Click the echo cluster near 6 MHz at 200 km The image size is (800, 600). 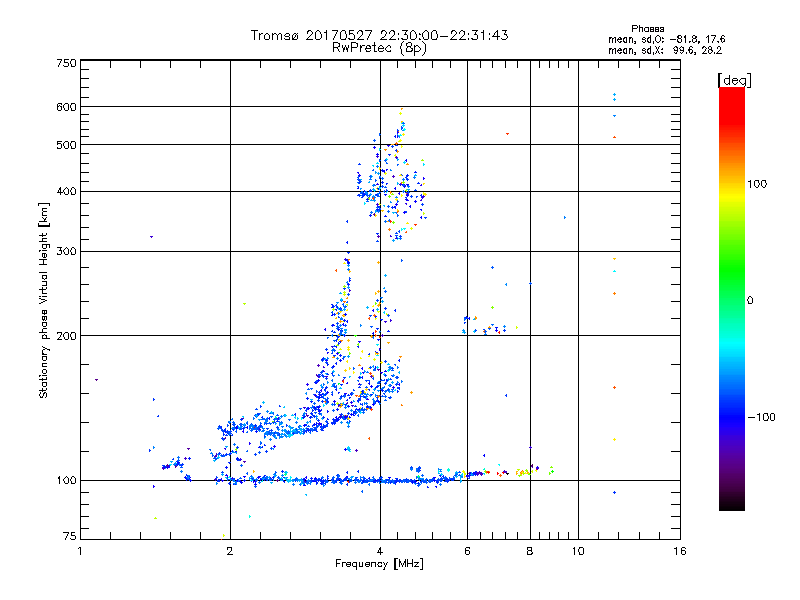click(x=484, y=326)
